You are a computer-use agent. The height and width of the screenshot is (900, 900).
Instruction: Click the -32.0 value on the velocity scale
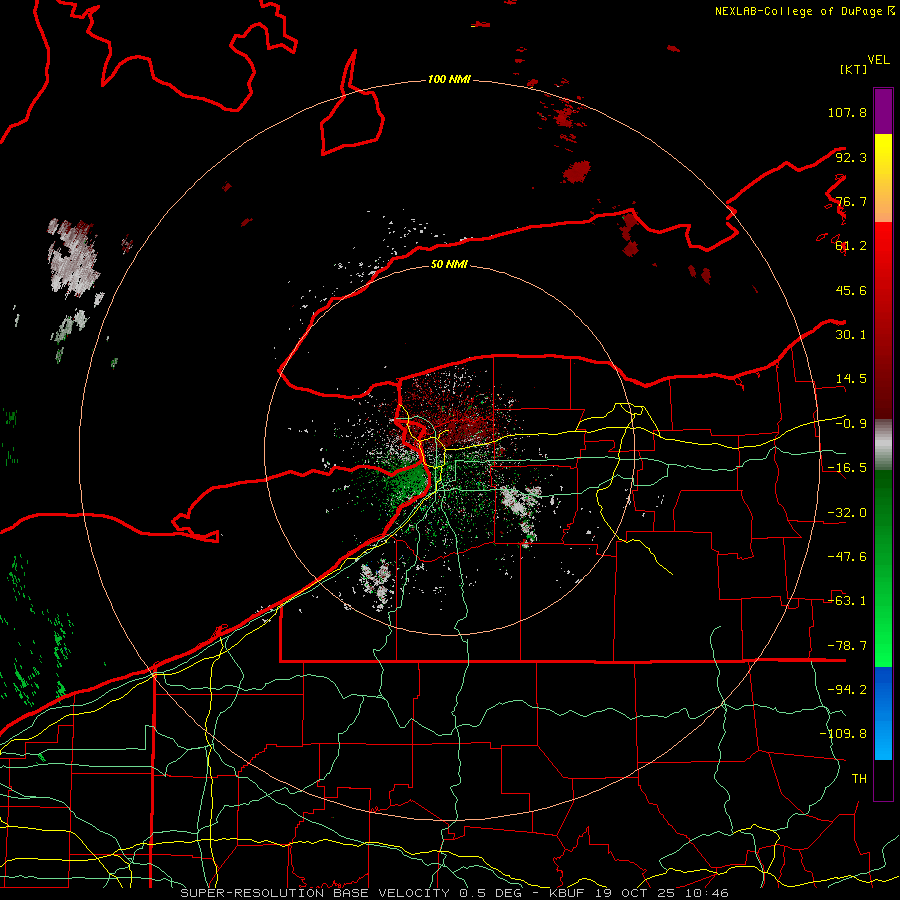coord(847,513)
